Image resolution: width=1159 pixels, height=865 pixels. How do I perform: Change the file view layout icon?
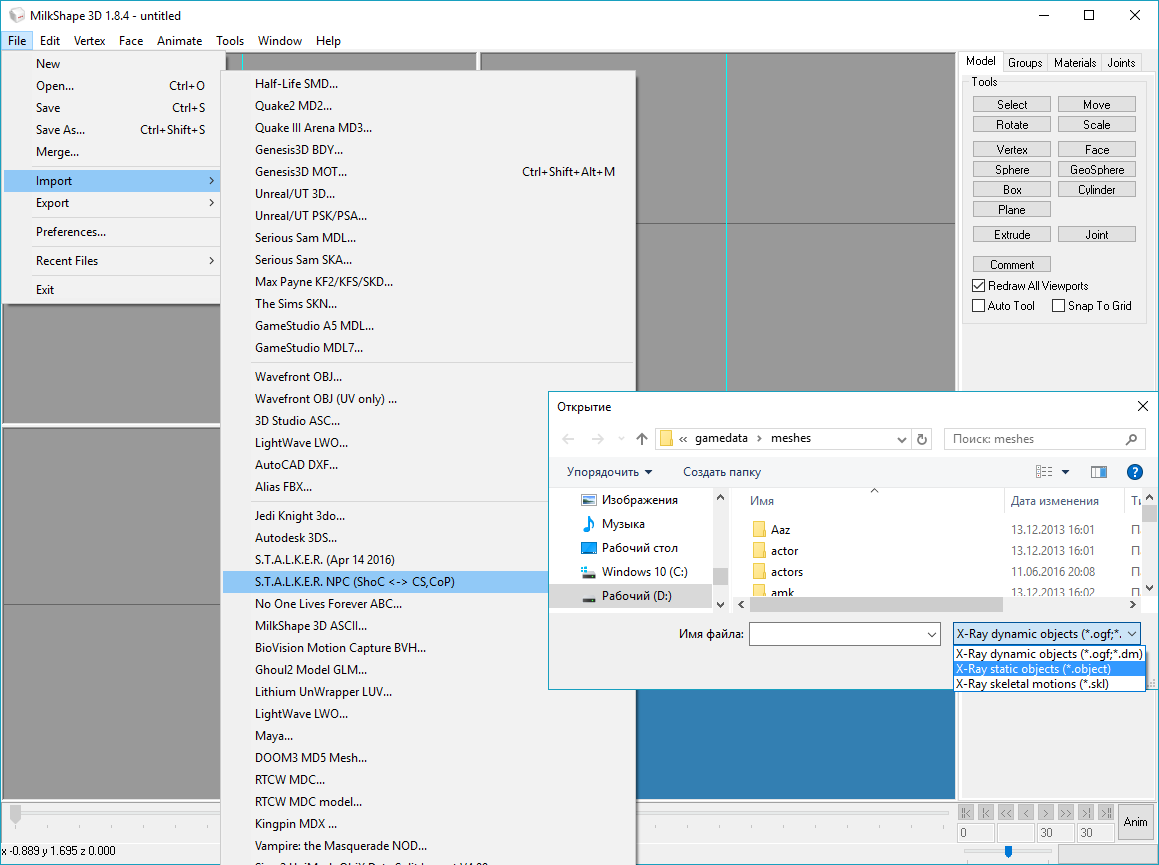coord(1044,472)
